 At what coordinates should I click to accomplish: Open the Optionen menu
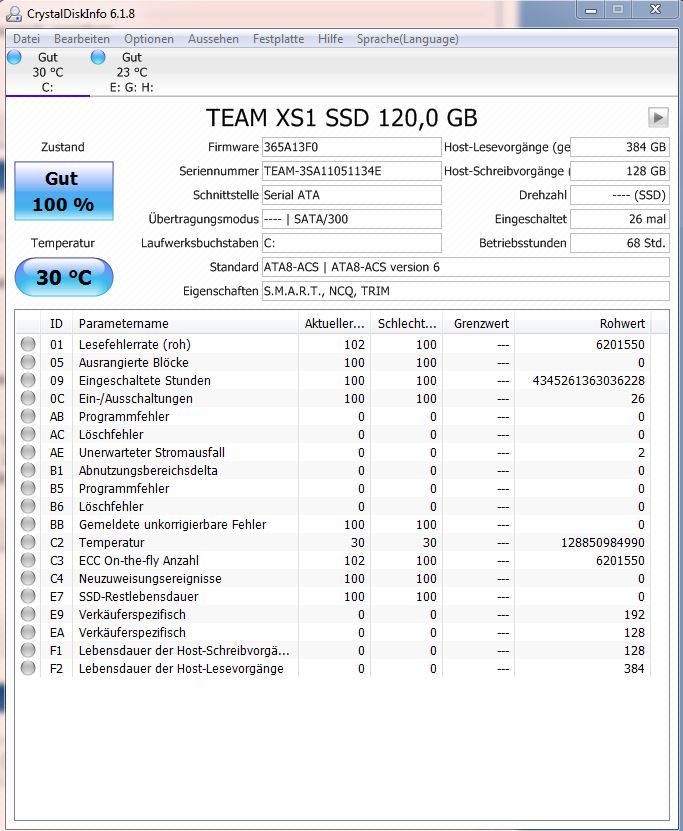click(149, 39)
